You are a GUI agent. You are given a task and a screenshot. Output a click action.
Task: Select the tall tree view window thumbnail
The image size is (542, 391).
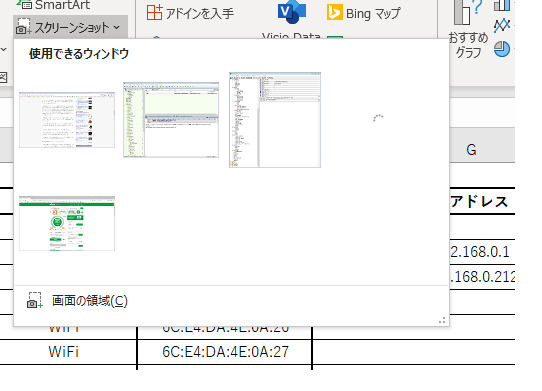275,120
